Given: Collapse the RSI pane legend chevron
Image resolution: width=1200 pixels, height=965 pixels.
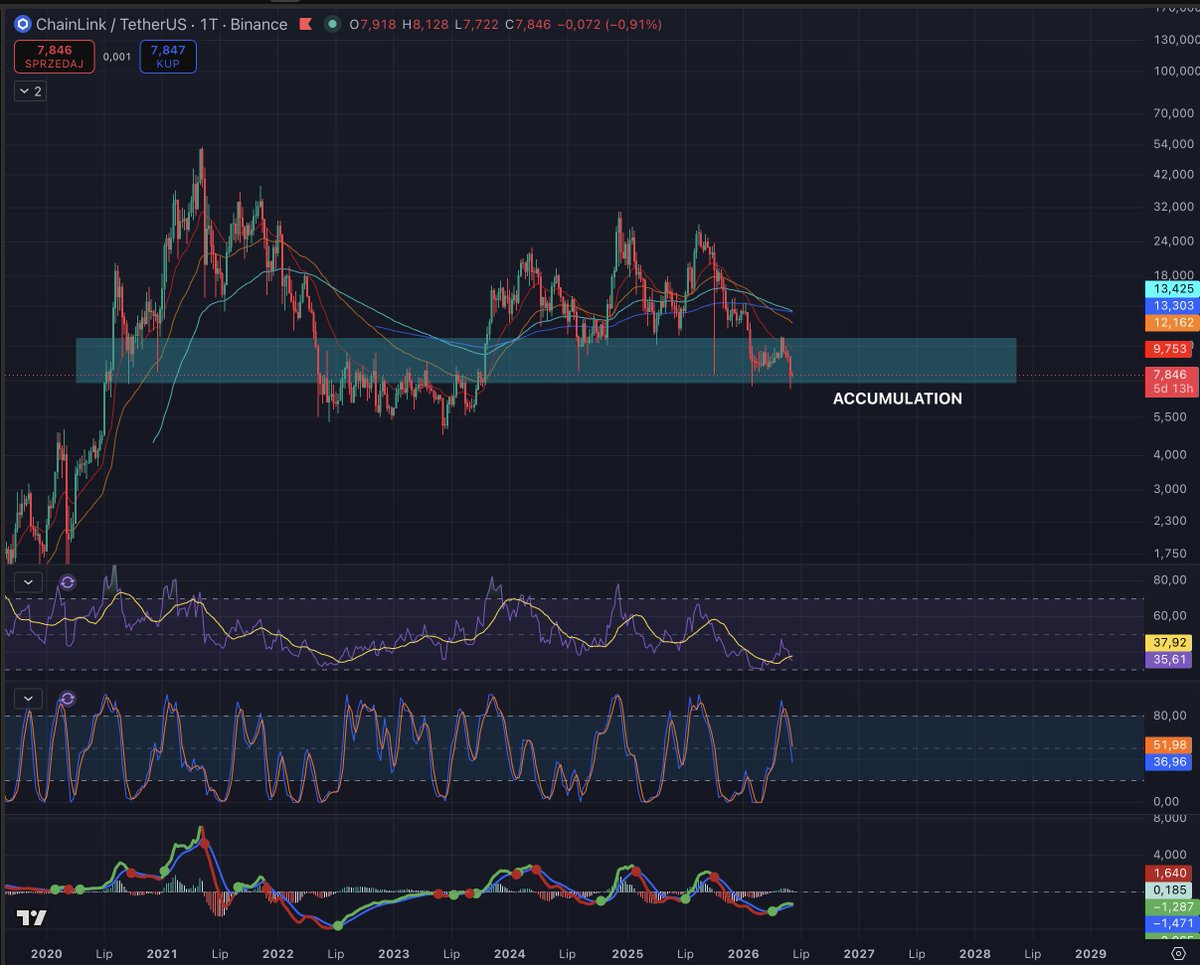Looking at the screenshot, I should coord(28,582).
